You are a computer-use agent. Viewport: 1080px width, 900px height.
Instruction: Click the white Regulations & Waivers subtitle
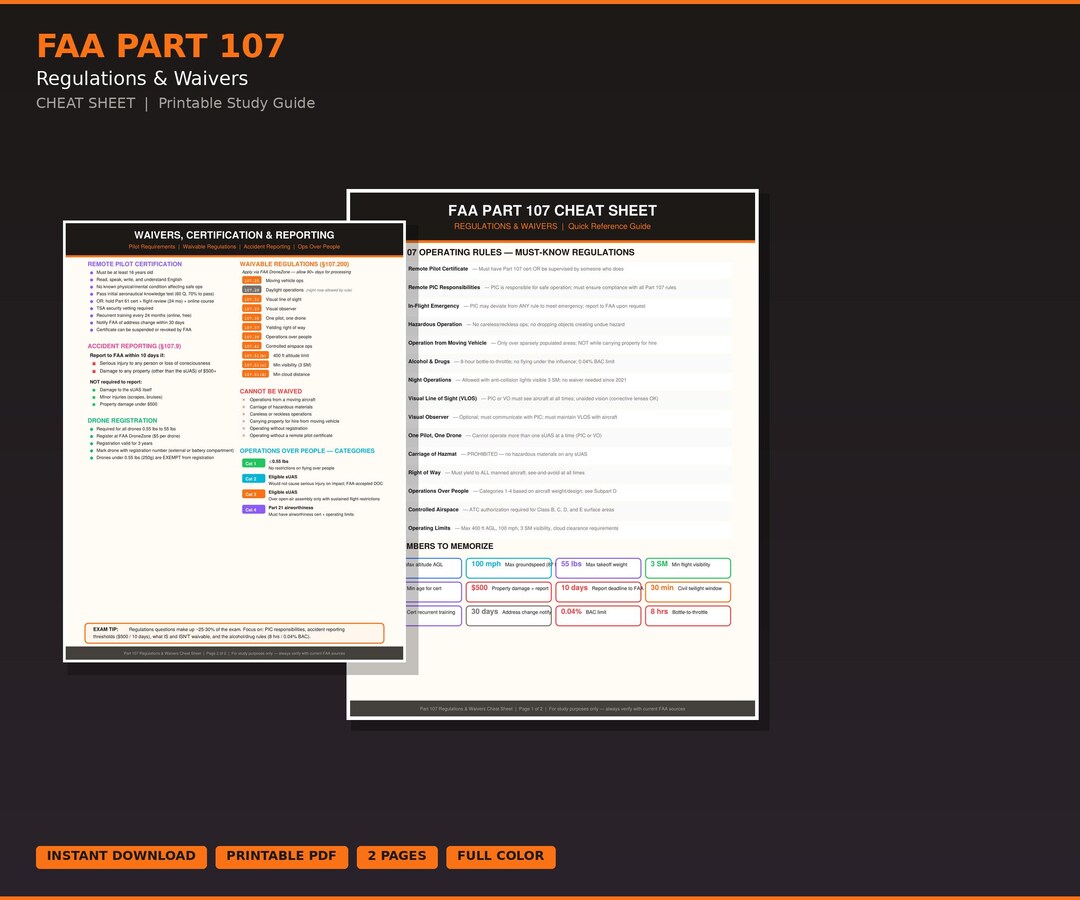tap(142, 79)
